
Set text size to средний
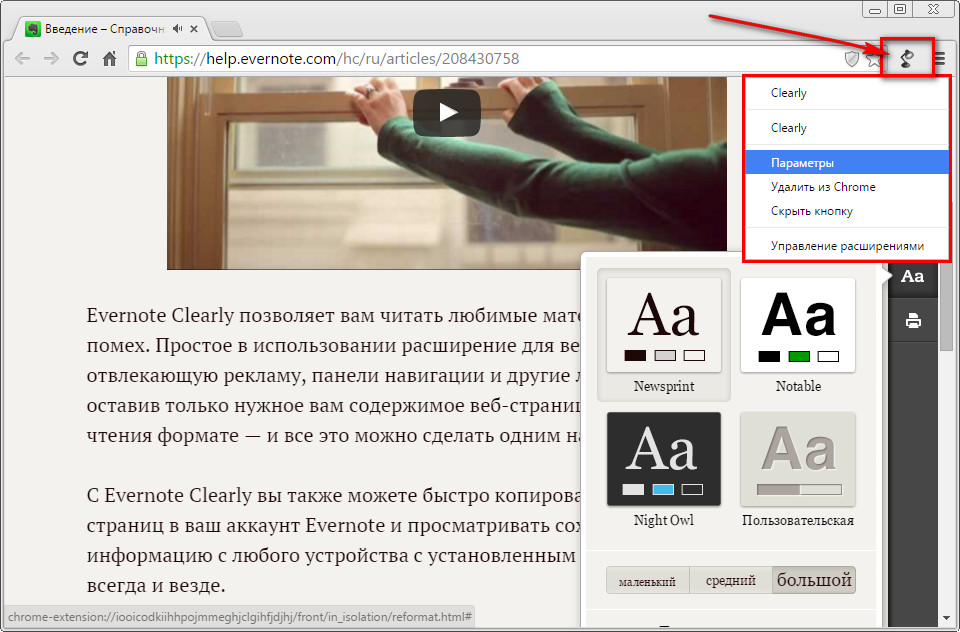[730, 581]
